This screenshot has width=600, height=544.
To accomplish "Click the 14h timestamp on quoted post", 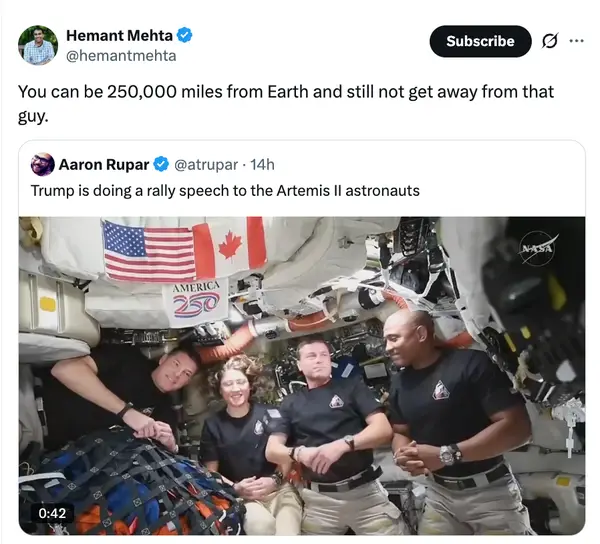I will [x=262, y=165].
